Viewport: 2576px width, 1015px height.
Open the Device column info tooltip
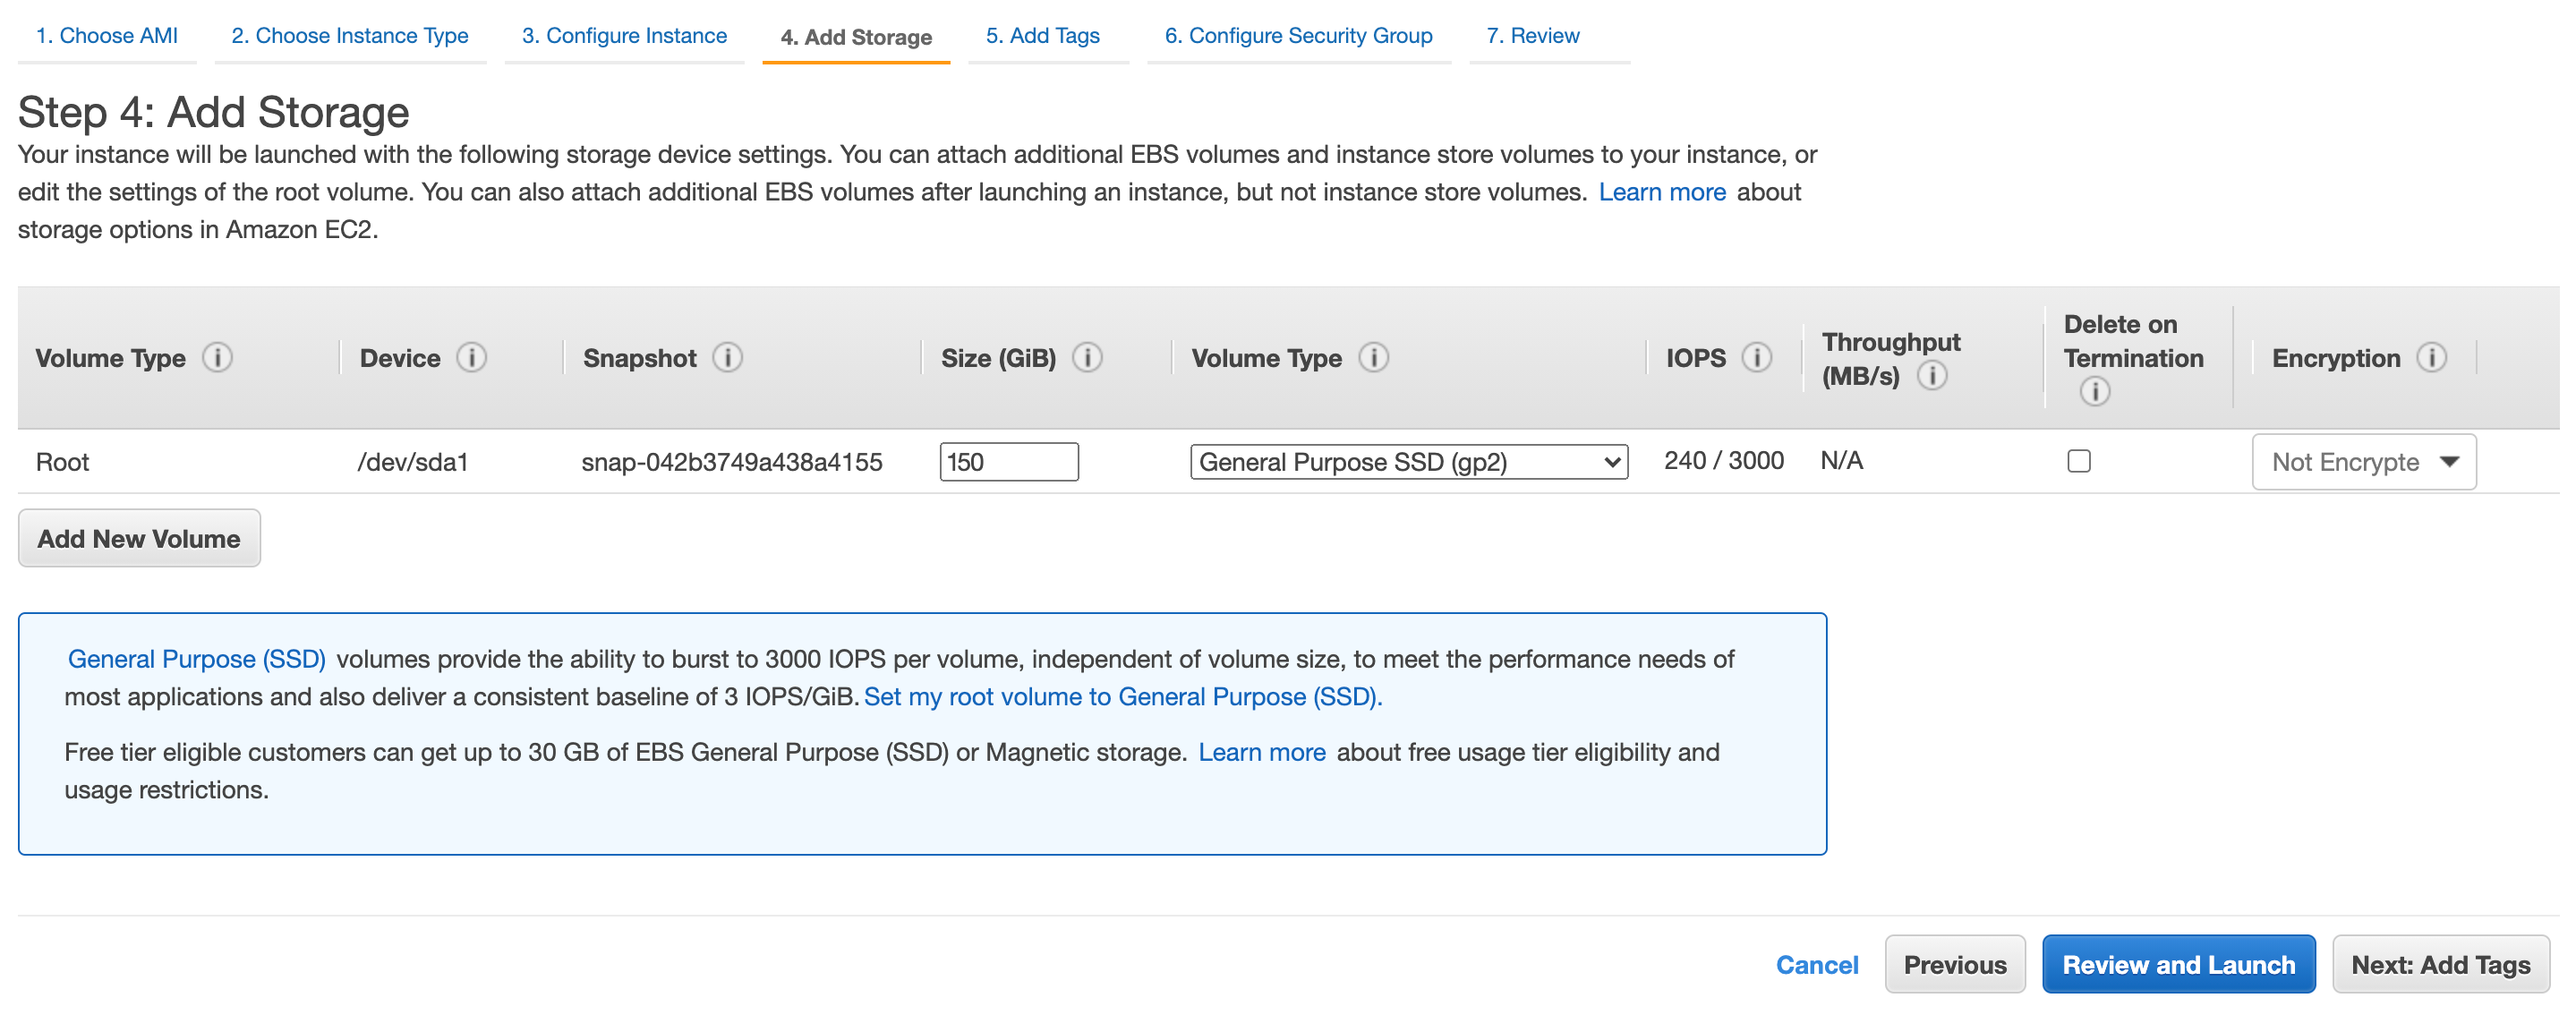472,357
